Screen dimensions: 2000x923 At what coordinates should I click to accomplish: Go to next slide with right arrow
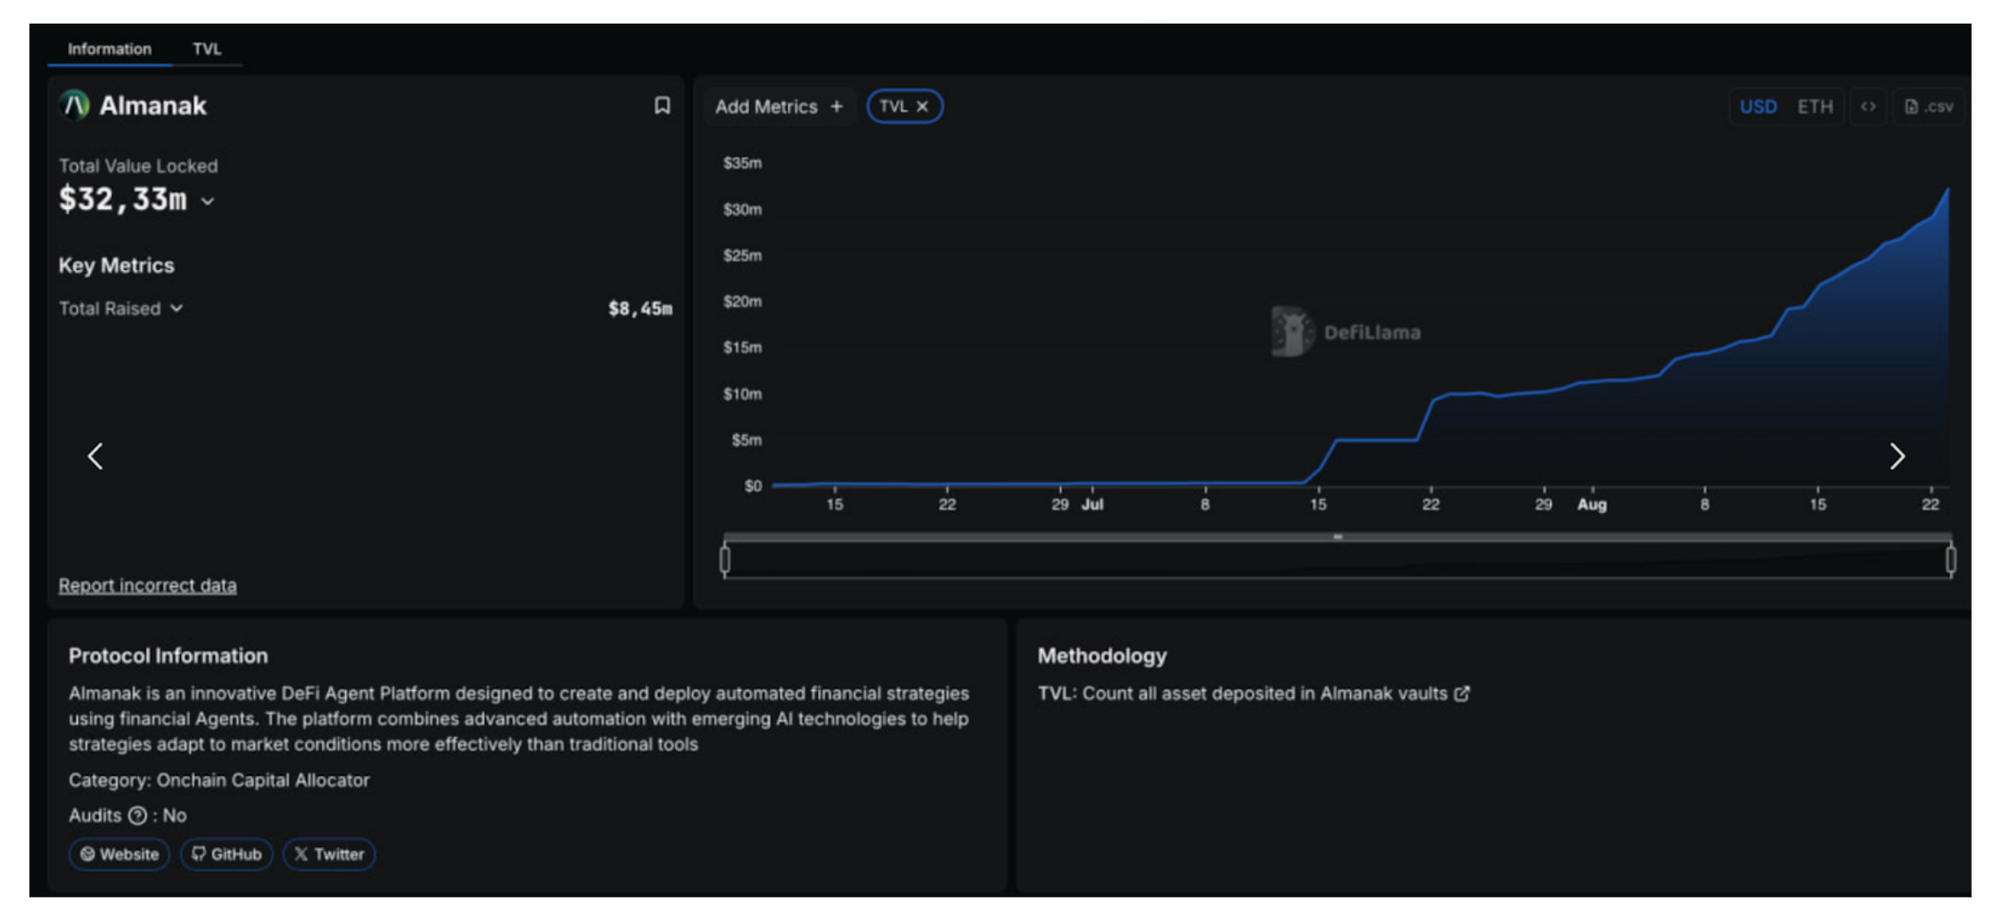[x=1896, y=457]
